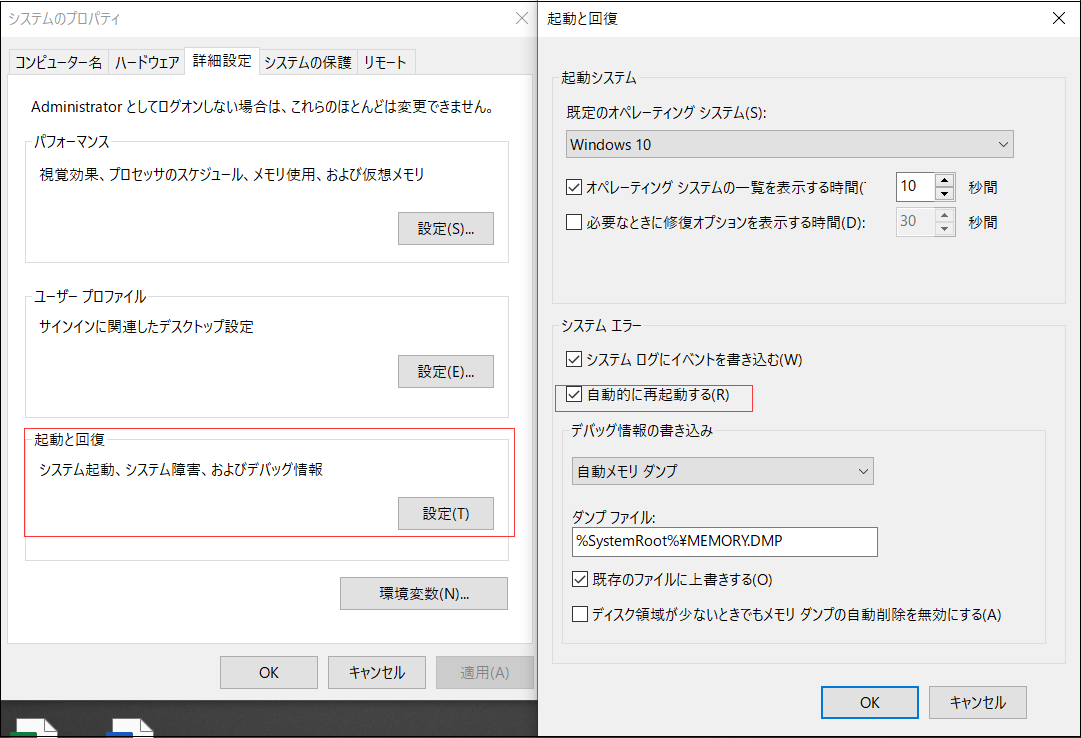1081x738 pixels.
Task: Open 環境変数(N)... dialog
Action: pos(424,594)
